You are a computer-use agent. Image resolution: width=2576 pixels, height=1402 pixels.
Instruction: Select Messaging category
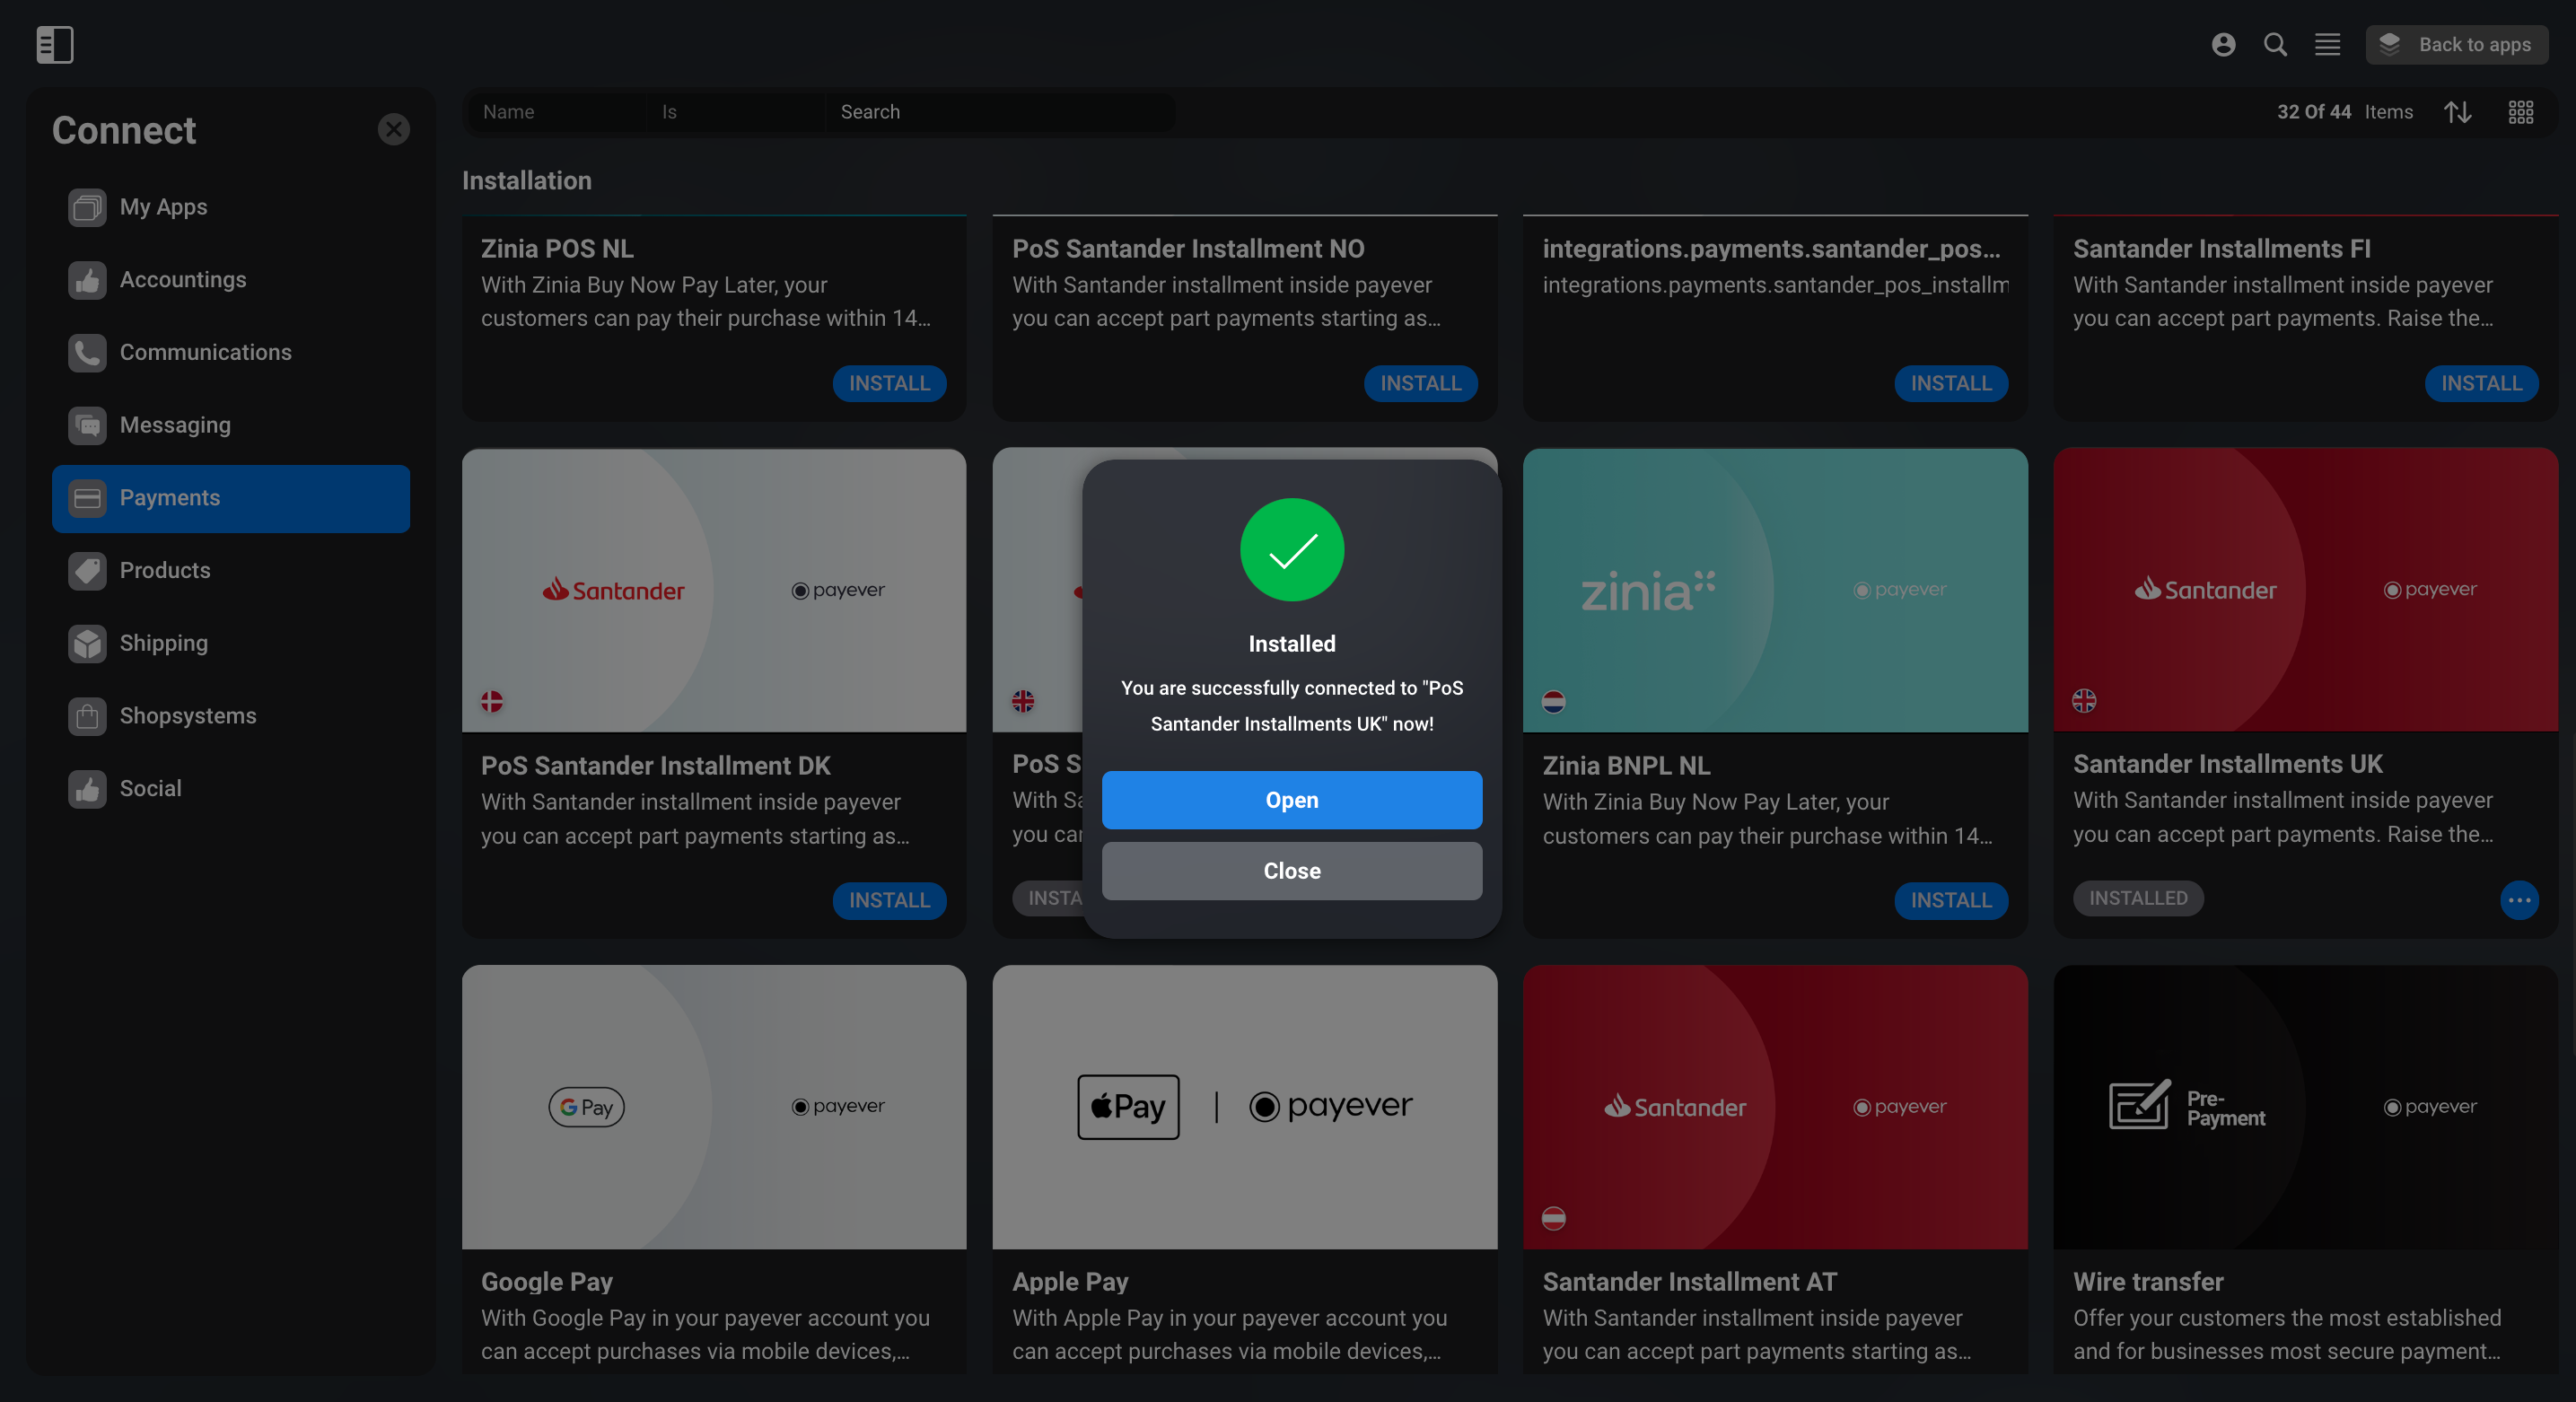tap(231, 425)
